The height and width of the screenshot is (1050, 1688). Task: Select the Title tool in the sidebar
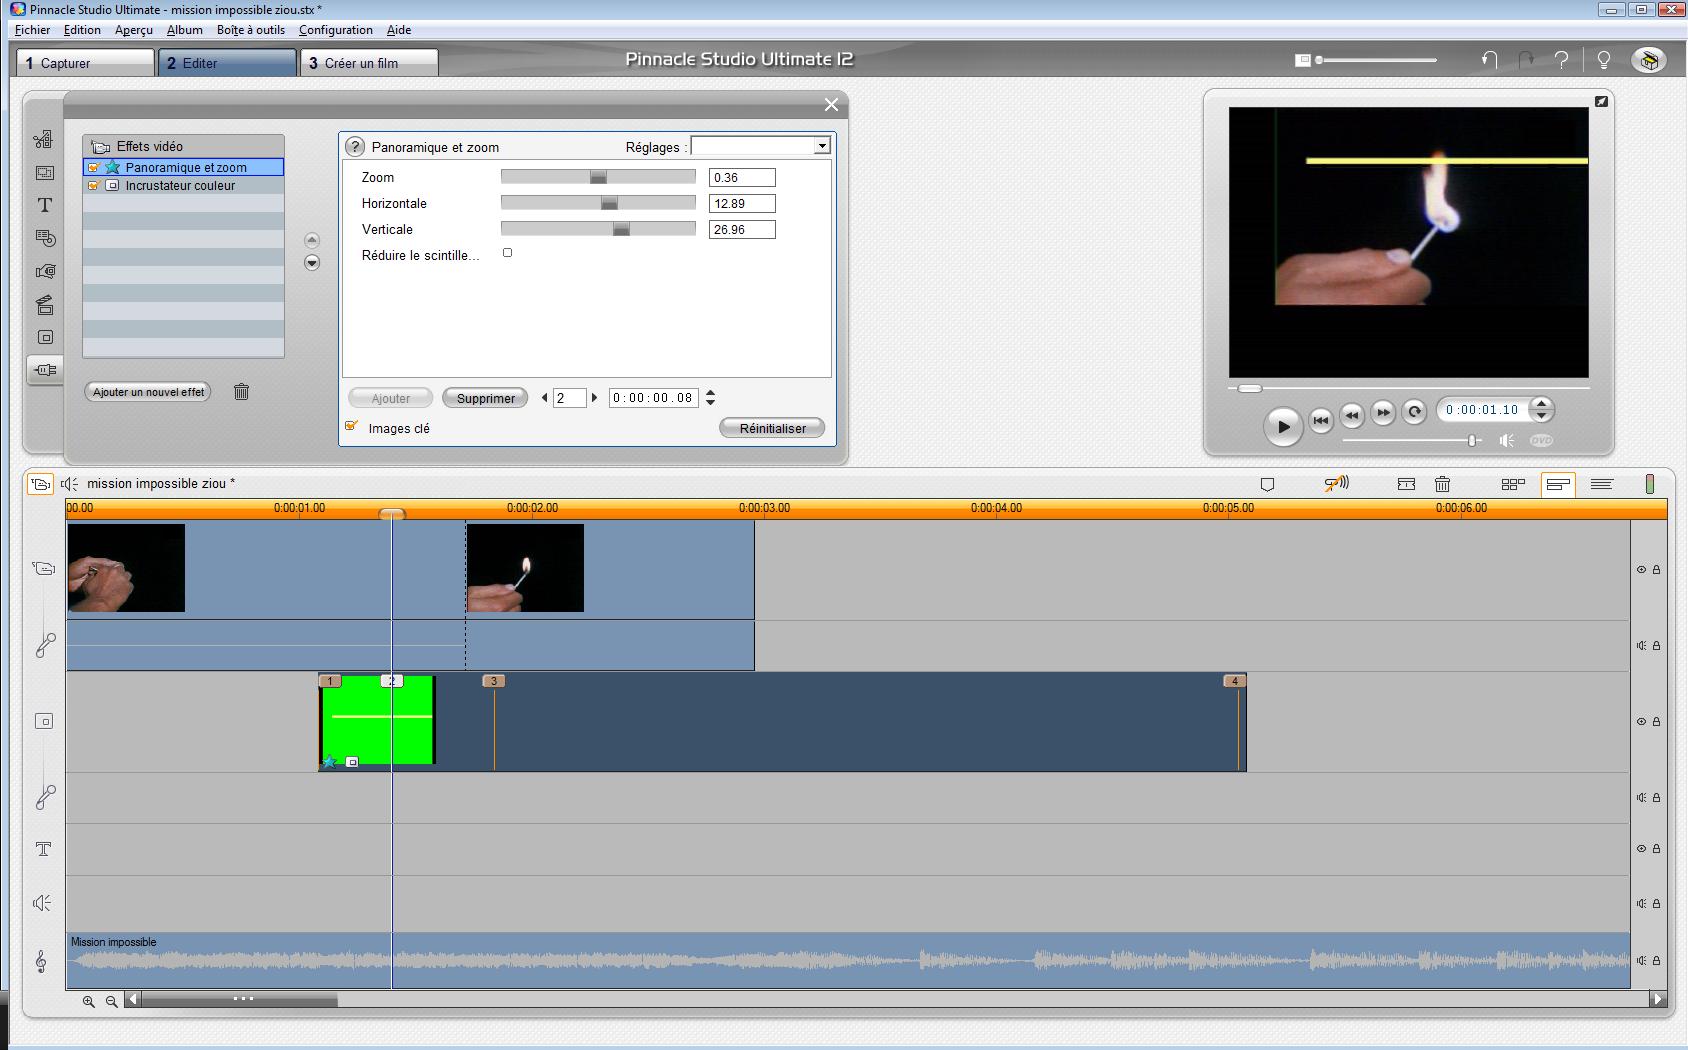click(x=45, y=205)
